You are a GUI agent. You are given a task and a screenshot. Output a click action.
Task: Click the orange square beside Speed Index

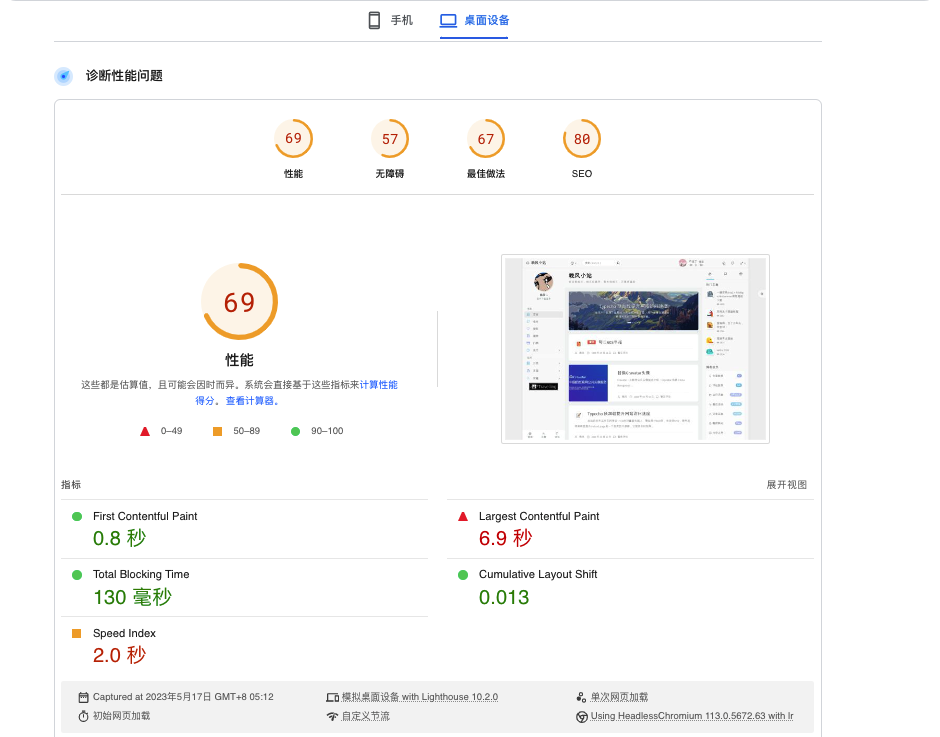click(x=77, y=633)
